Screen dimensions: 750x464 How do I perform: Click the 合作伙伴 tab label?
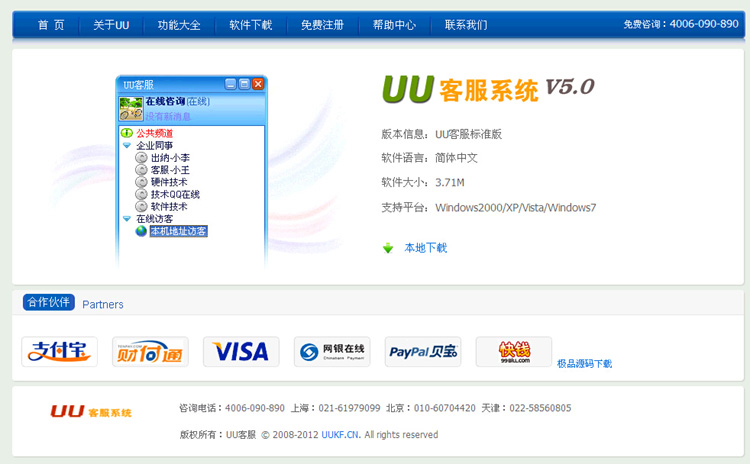pyautogui.click(x=49, y=302)
